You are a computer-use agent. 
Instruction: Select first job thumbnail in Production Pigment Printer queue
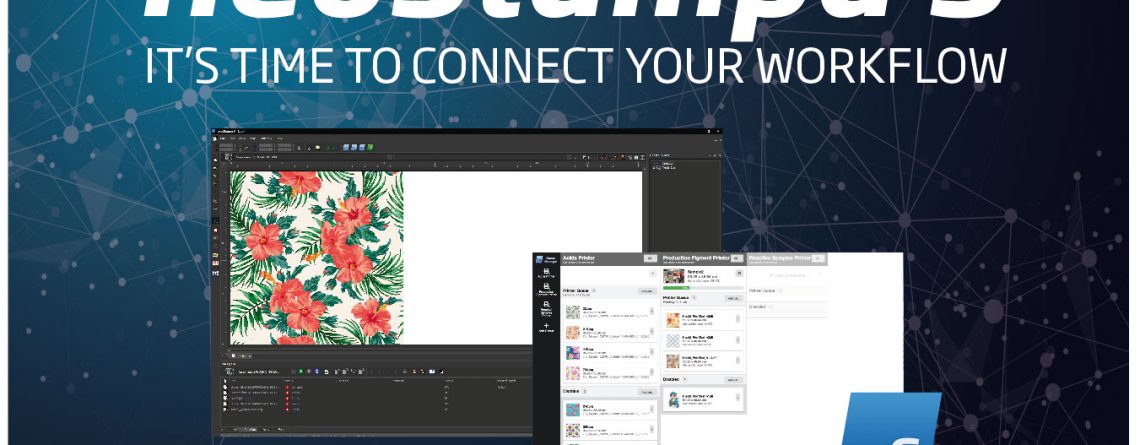(673, 320)
